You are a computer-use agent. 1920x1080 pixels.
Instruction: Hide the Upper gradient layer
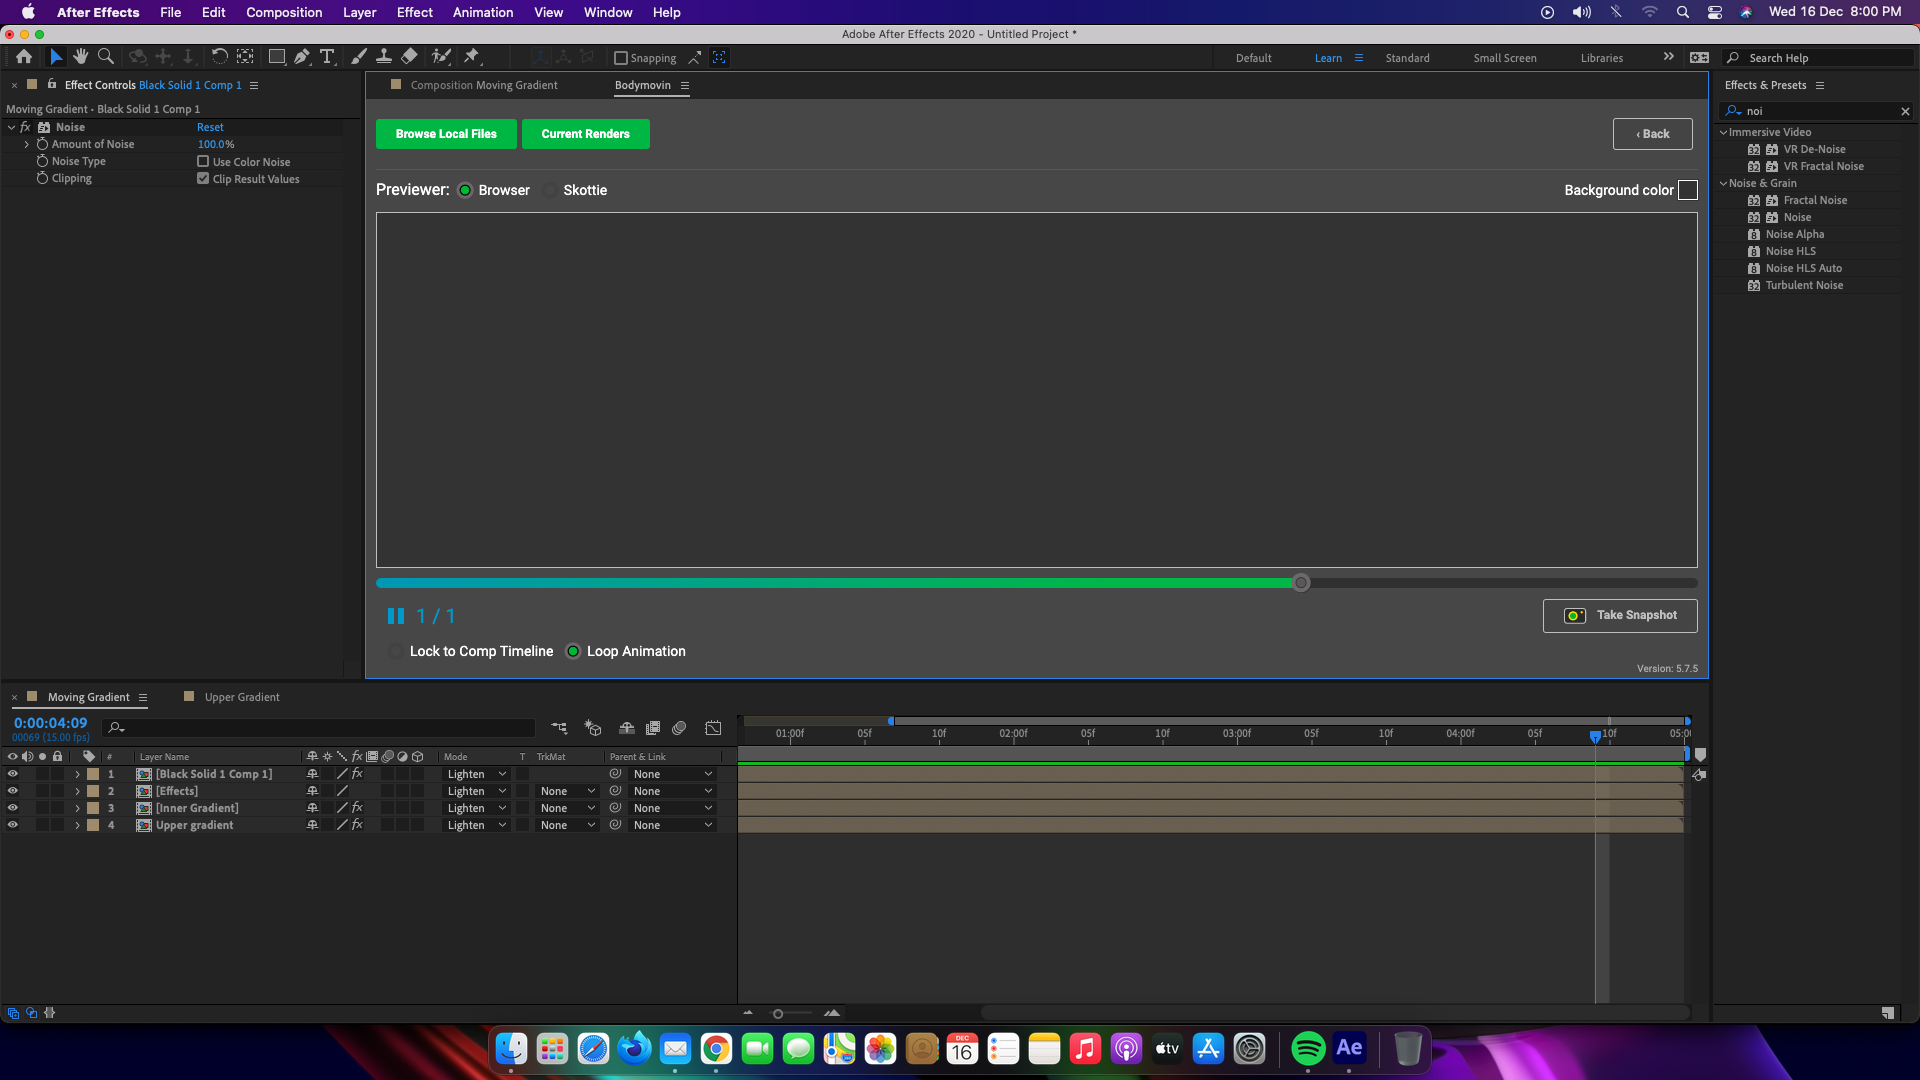13,825
